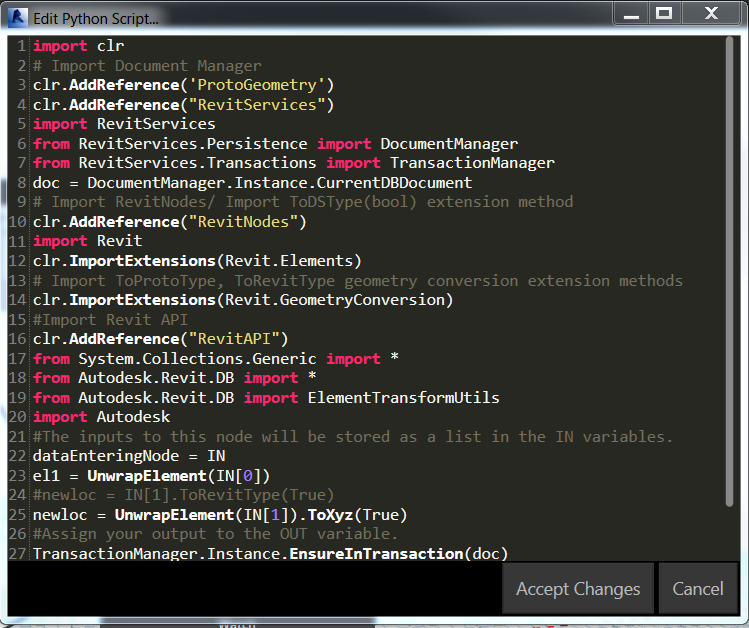Viewport: 749px width, 628px height.
Task: Click the Accept Changes button
Action: (578, 588)
